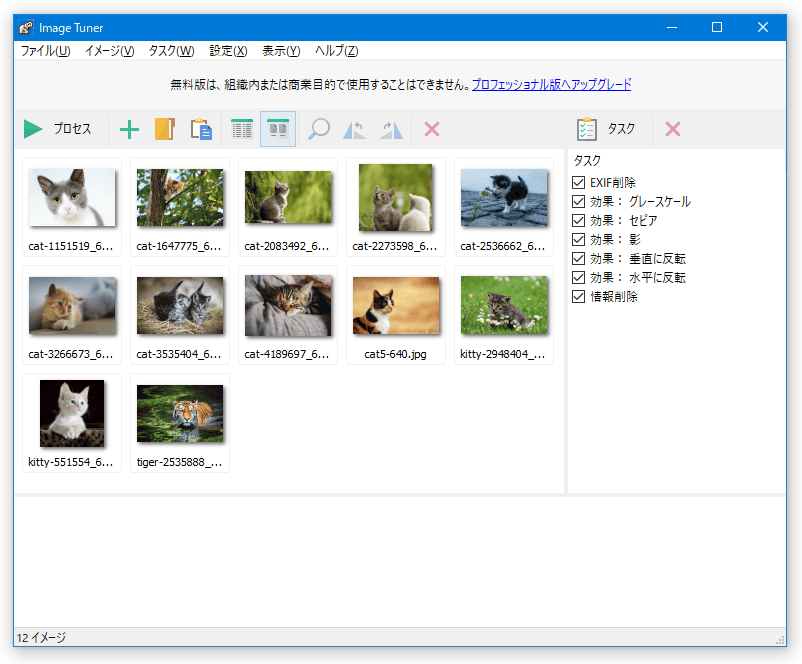The image size is (802, 664).
Task: Disable the 効果：影 task
Action: (578, 239)
